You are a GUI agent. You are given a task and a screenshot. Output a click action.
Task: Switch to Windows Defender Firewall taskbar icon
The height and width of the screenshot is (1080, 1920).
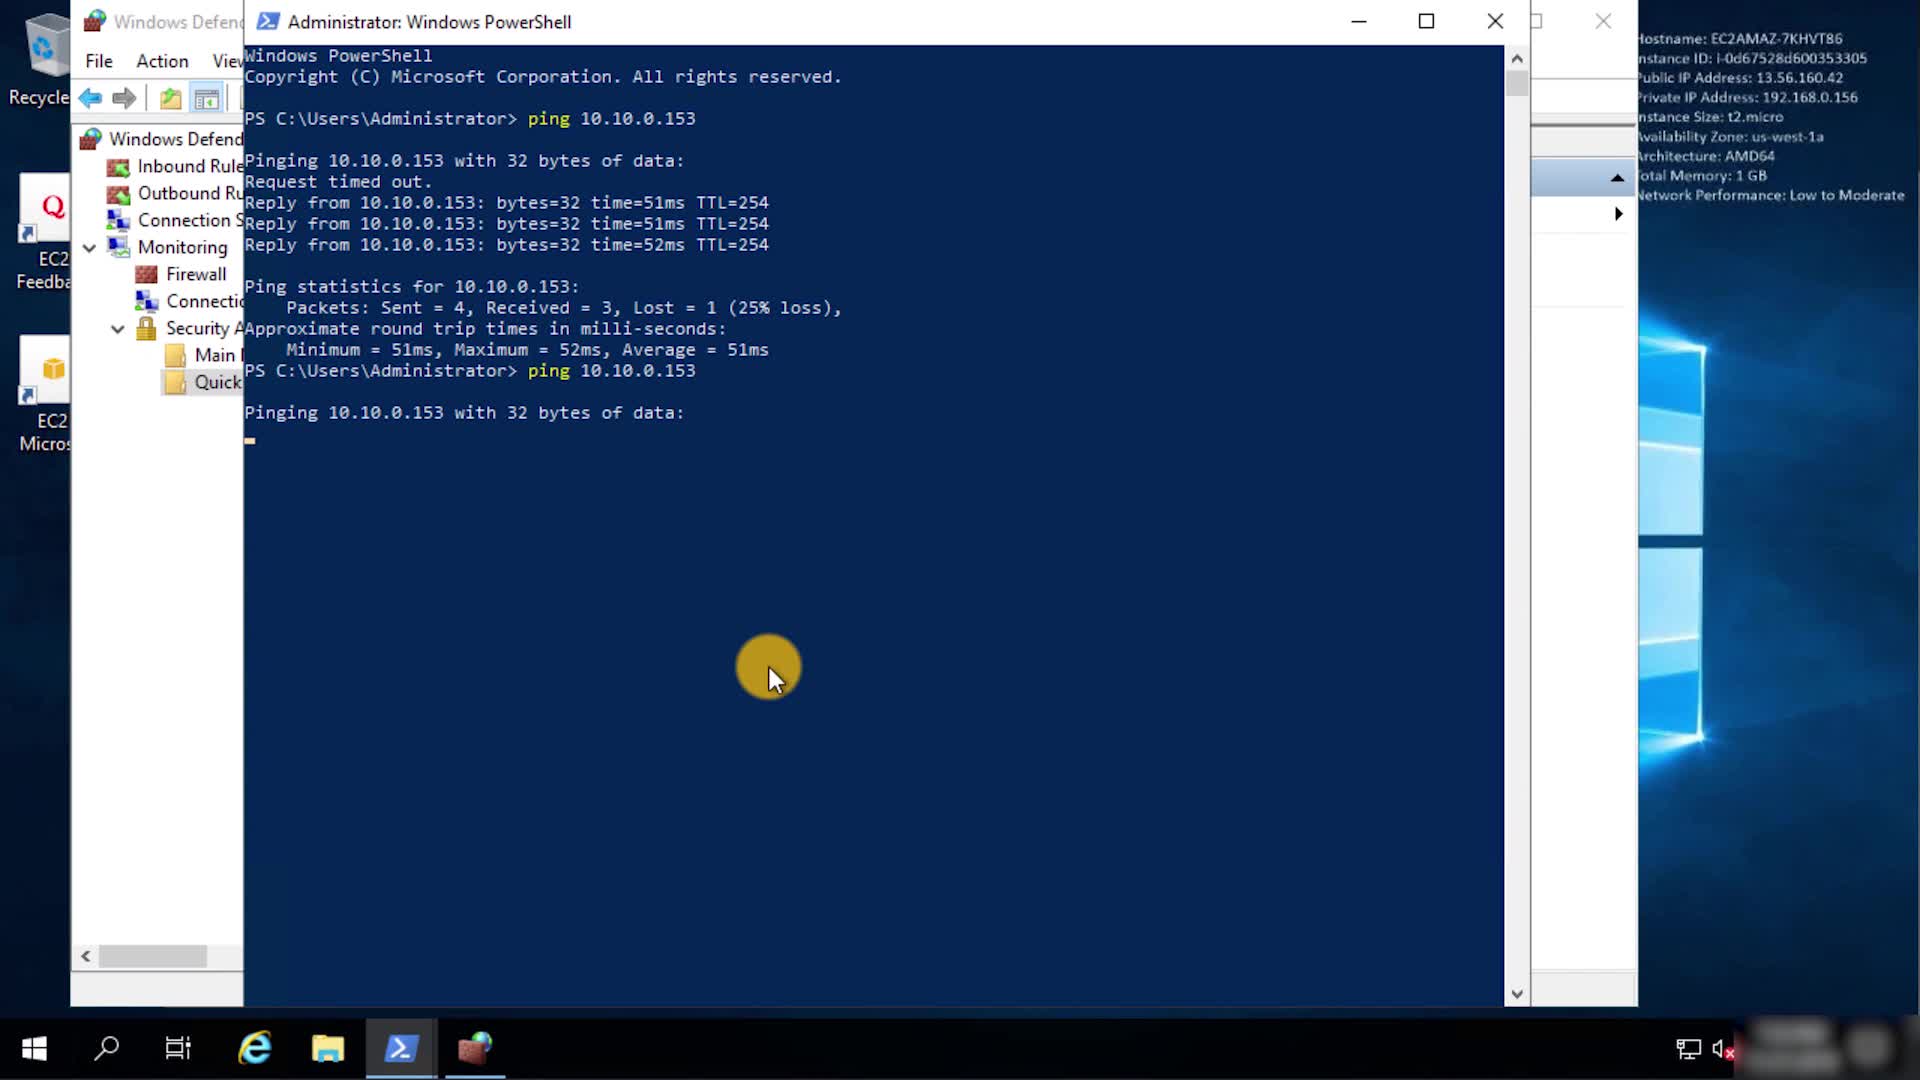pyautogui.click(x=475, y=1048)
